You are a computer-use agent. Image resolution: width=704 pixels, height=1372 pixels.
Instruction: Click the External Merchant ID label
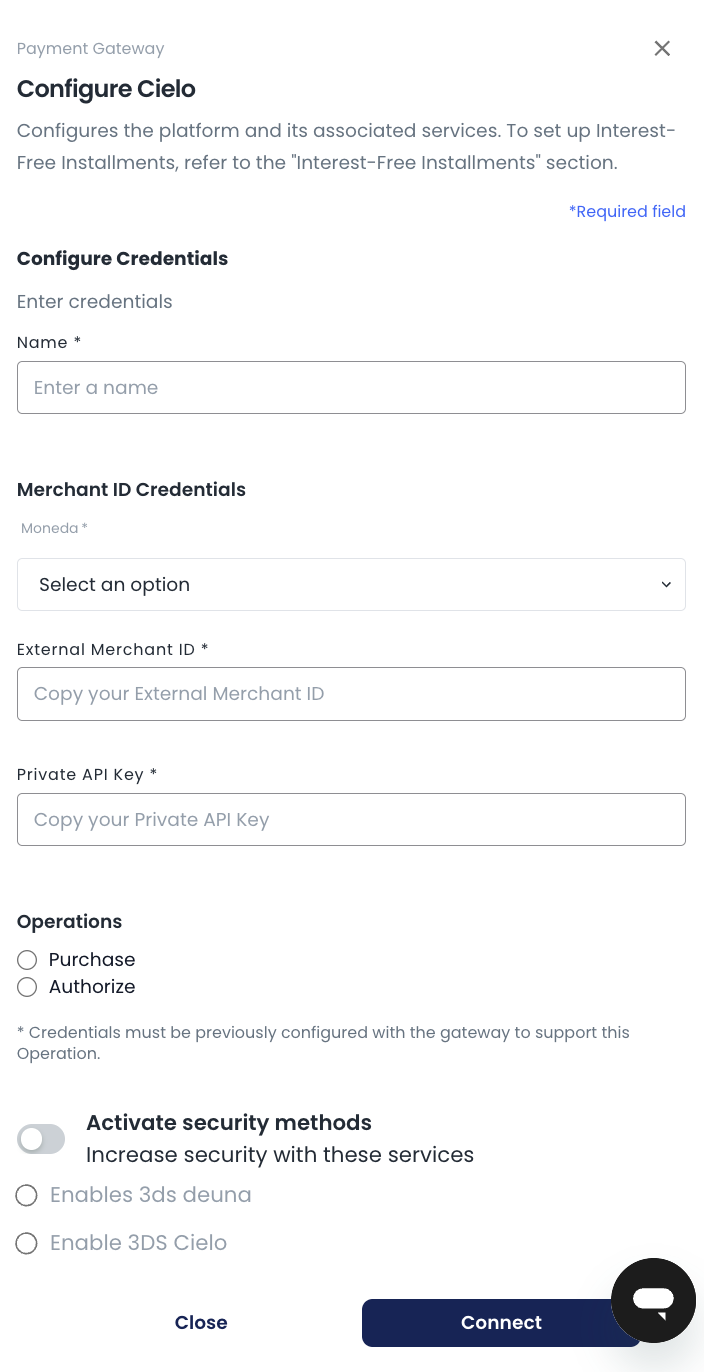pos(112,650)
